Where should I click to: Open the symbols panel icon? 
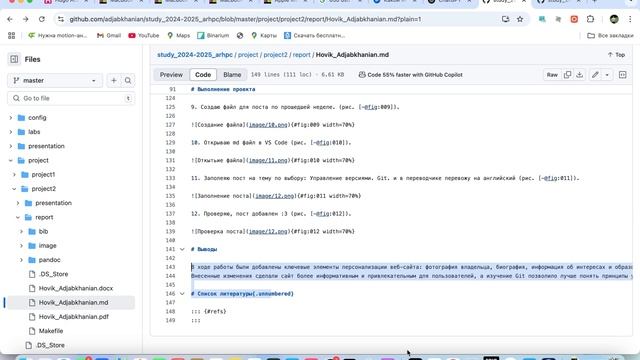tap(622, 75)
